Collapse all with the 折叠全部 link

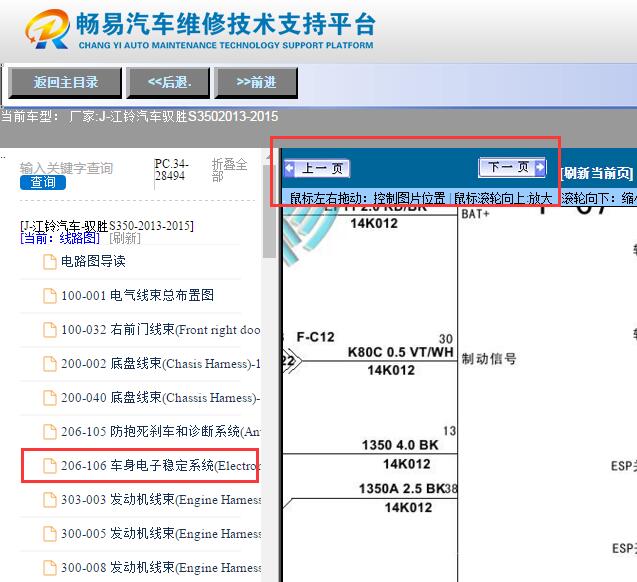click(x=230, y=170)
